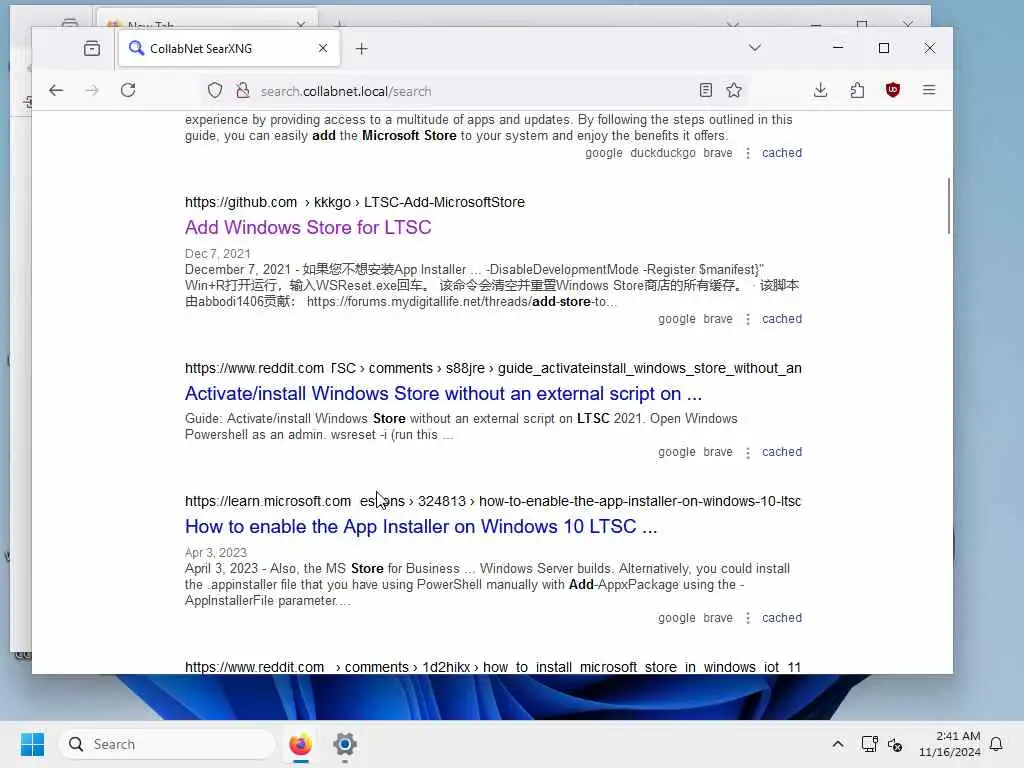
Task: Open Firefox View icon beside the tab
Action: (92, 48)
